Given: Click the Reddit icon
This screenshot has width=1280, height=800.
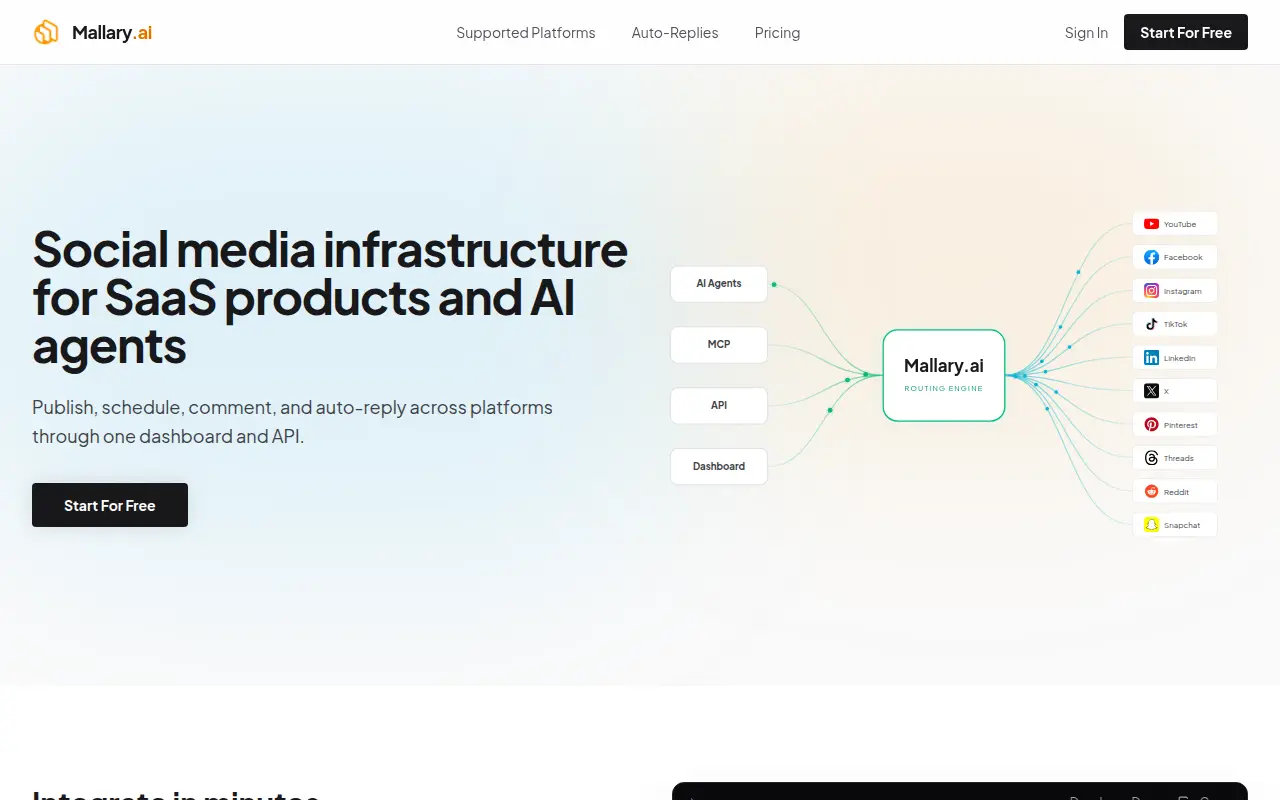Looking at the screenshot, I should click(x=1151, y=492).
